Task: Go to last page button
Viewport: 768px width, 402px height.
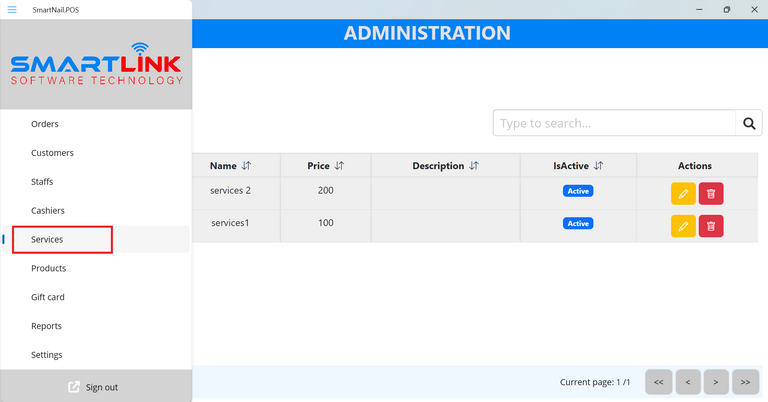Action: [x=745, y=382]
